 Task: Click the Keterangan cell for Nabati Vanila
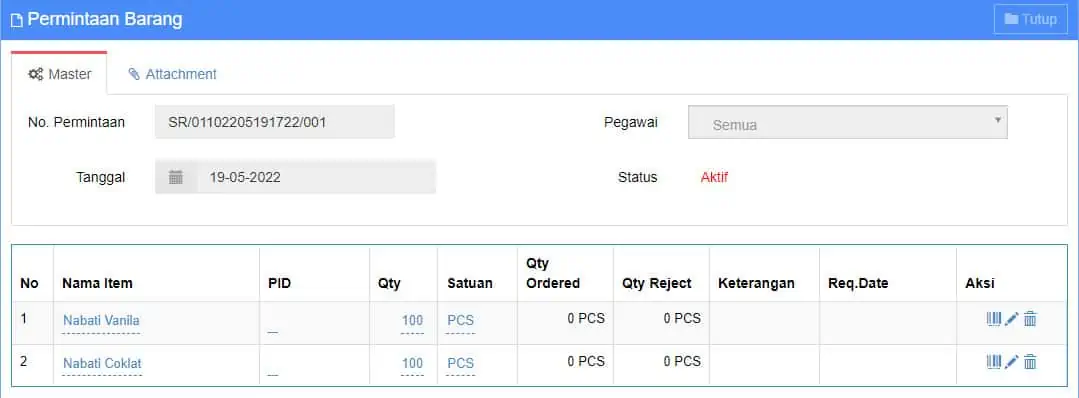click(x=765, y=323)
